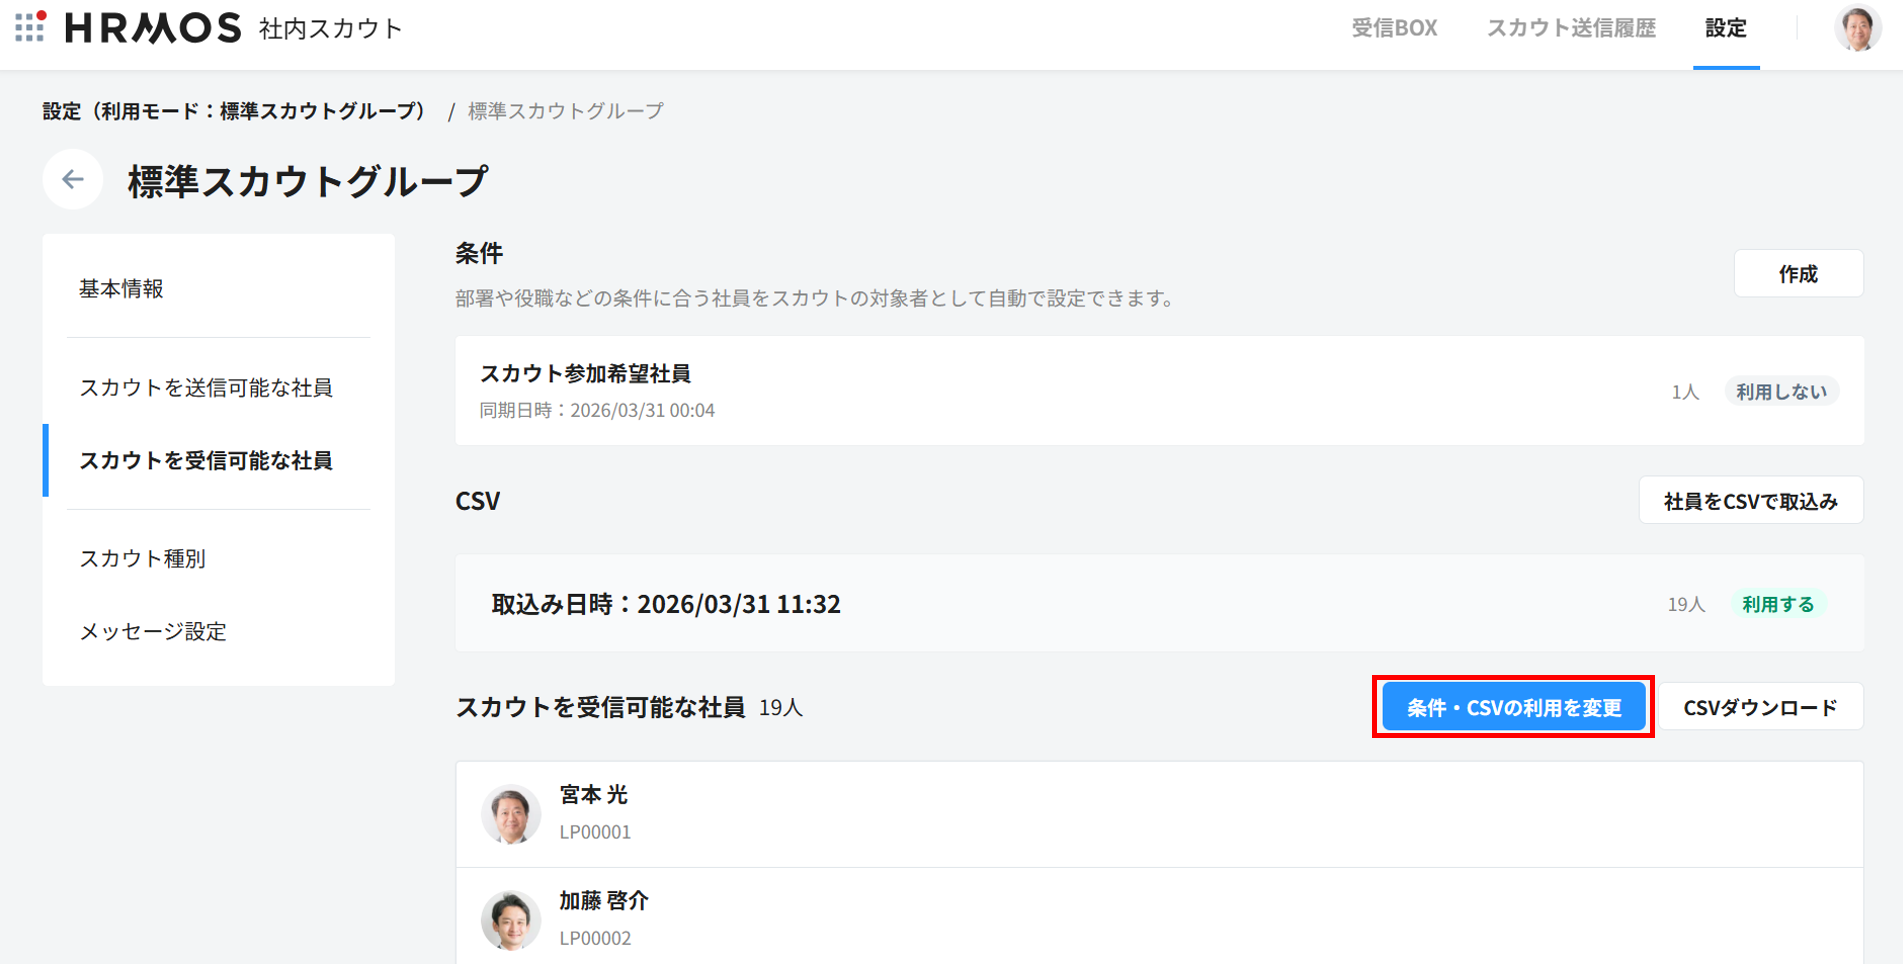Select the 設定 tab
Viewport: 1903px width, 964px height.
[1725, 28]
